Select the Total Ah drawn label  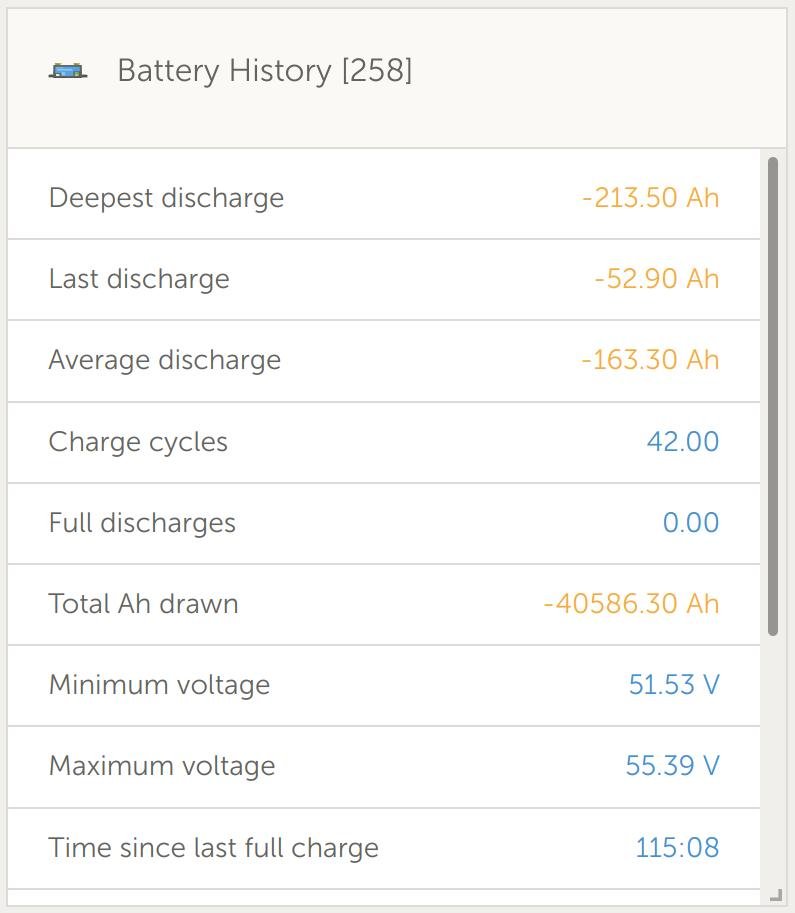143,604
